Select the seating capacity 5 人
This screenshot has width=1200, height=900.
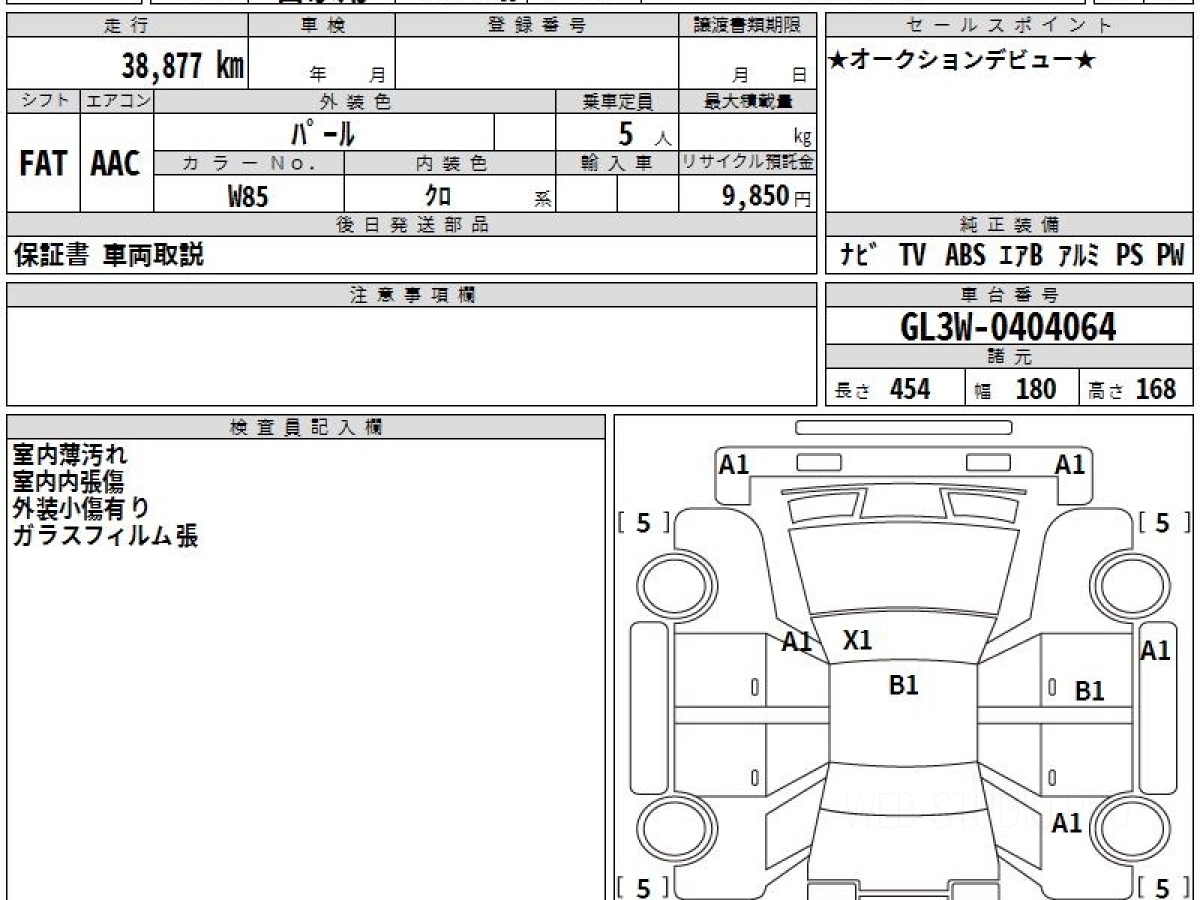pos(643,133)
